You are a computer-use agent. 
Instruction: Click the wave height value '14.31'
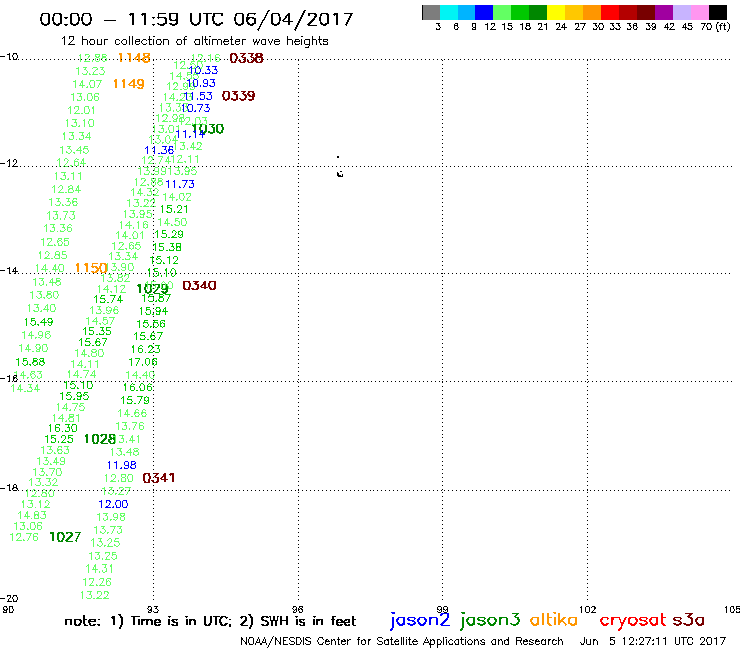tap(100, 569)
